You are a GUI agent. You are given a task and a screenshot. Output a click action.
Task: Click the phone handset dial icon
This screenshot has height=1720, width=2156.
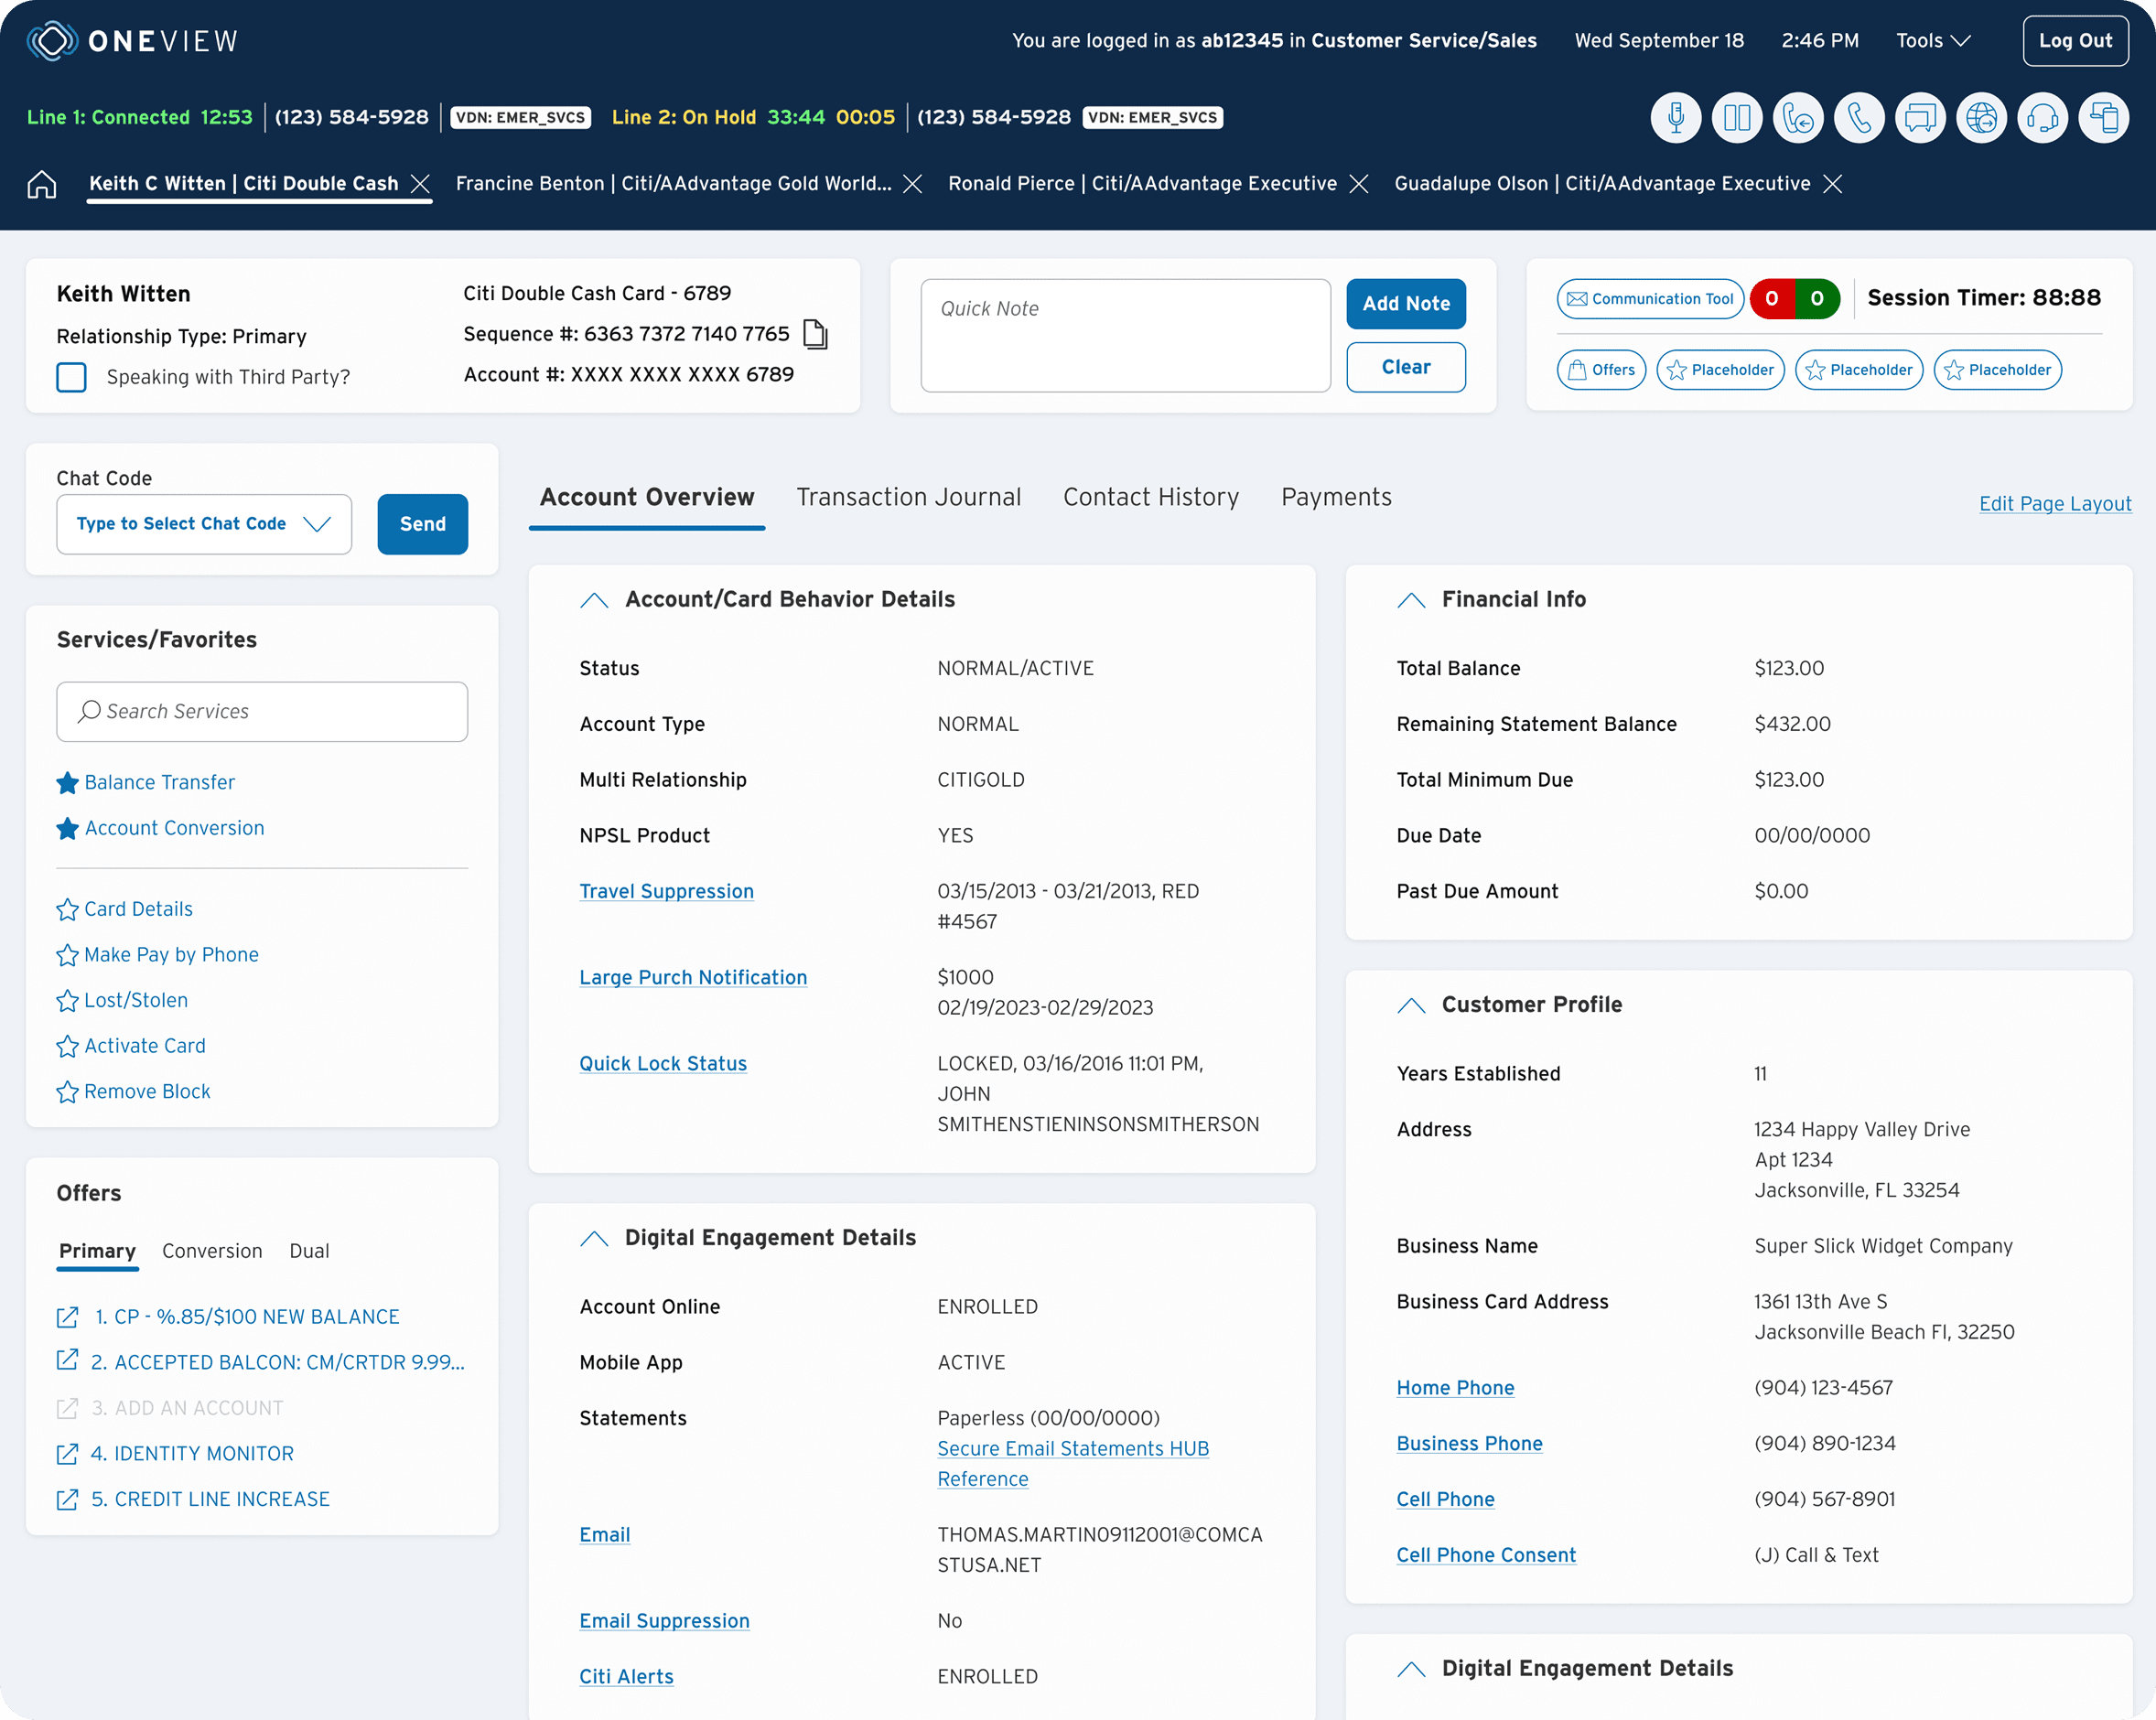point(1859,118)
